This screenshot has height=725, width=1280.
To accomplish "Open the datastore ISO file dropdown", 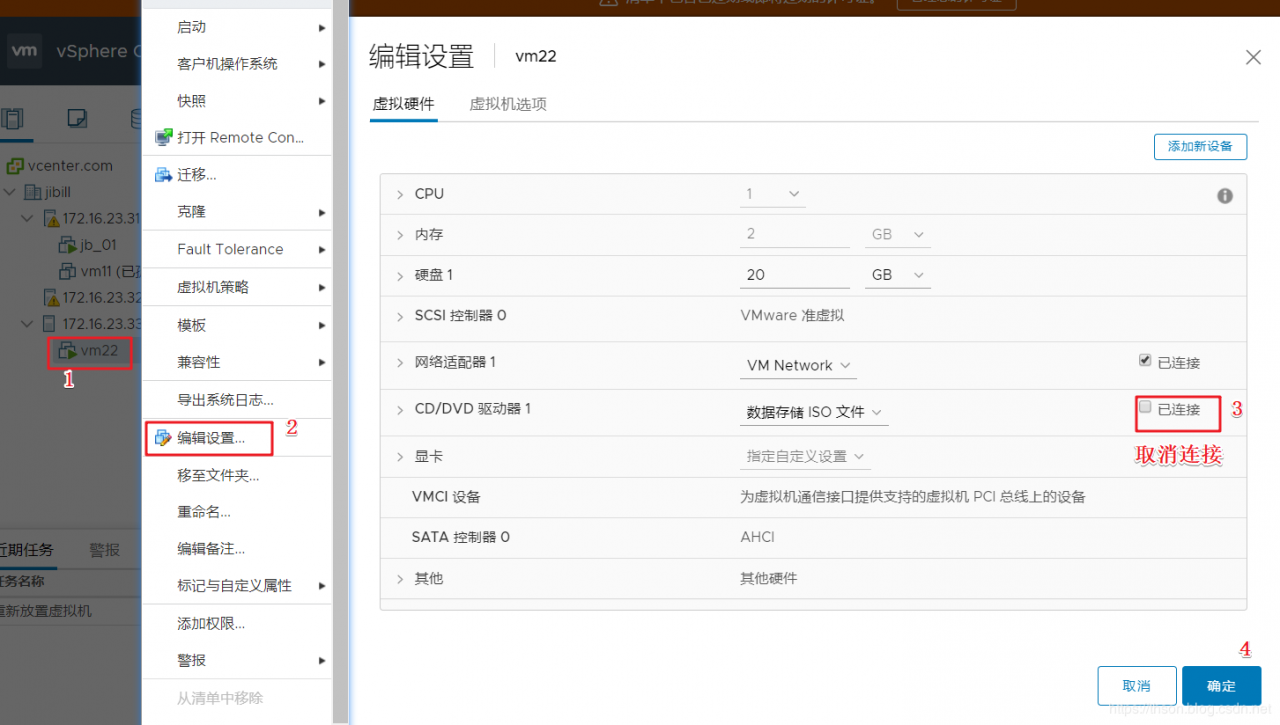I will [x=814, y=412].
